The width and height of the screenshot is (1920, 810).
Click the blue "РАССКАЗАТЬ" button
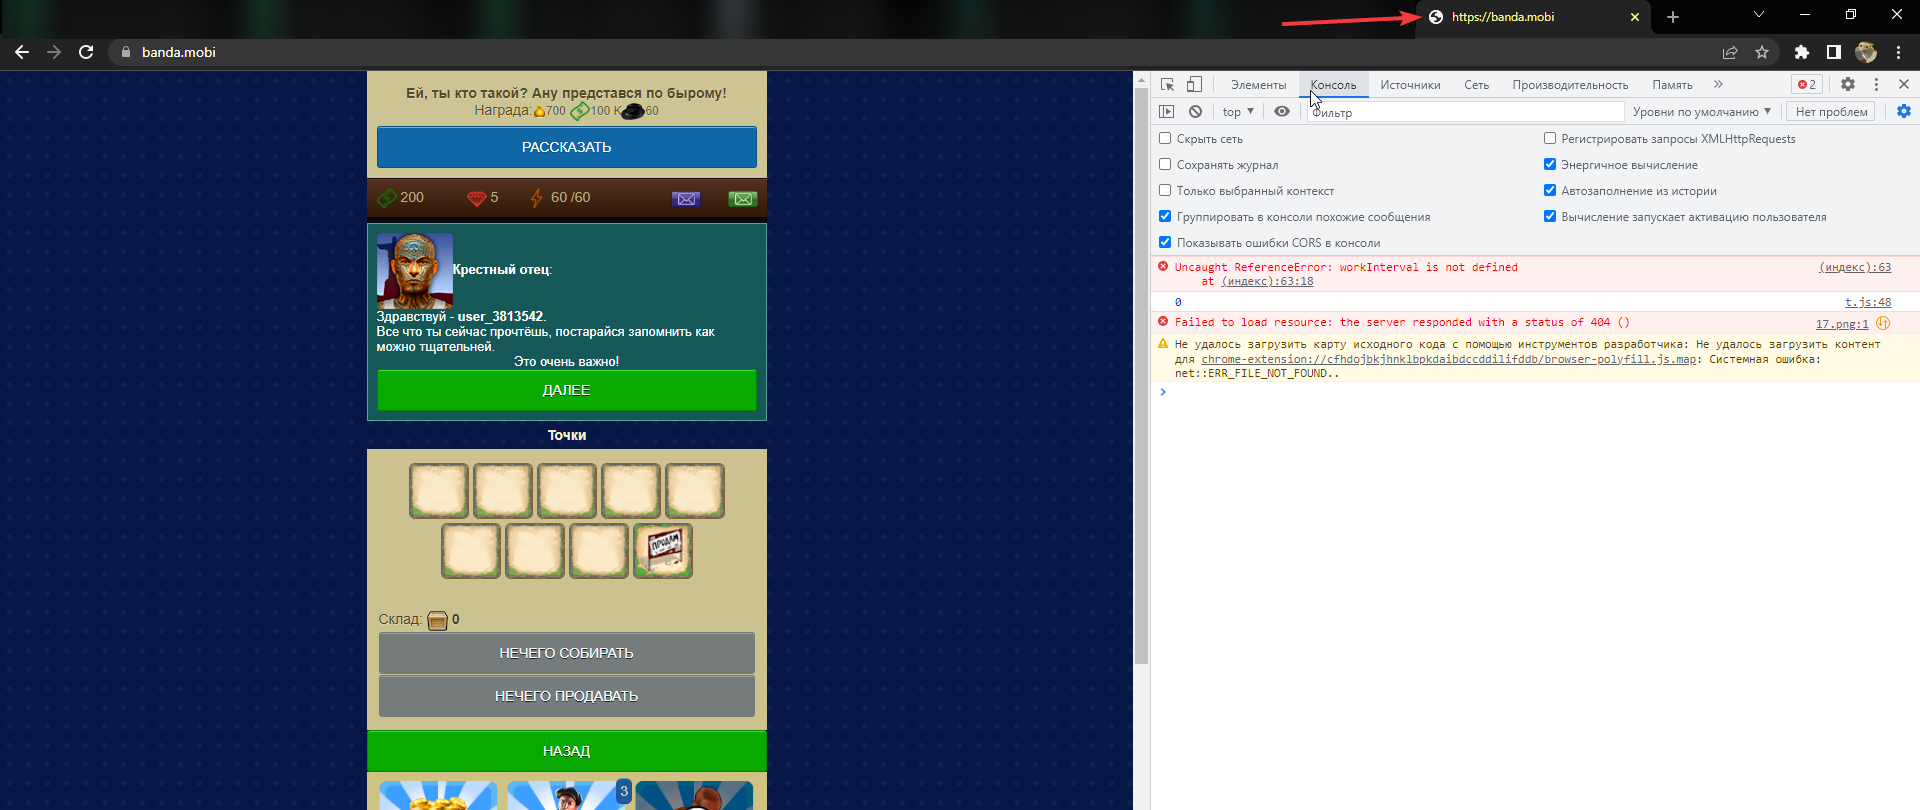566,147
